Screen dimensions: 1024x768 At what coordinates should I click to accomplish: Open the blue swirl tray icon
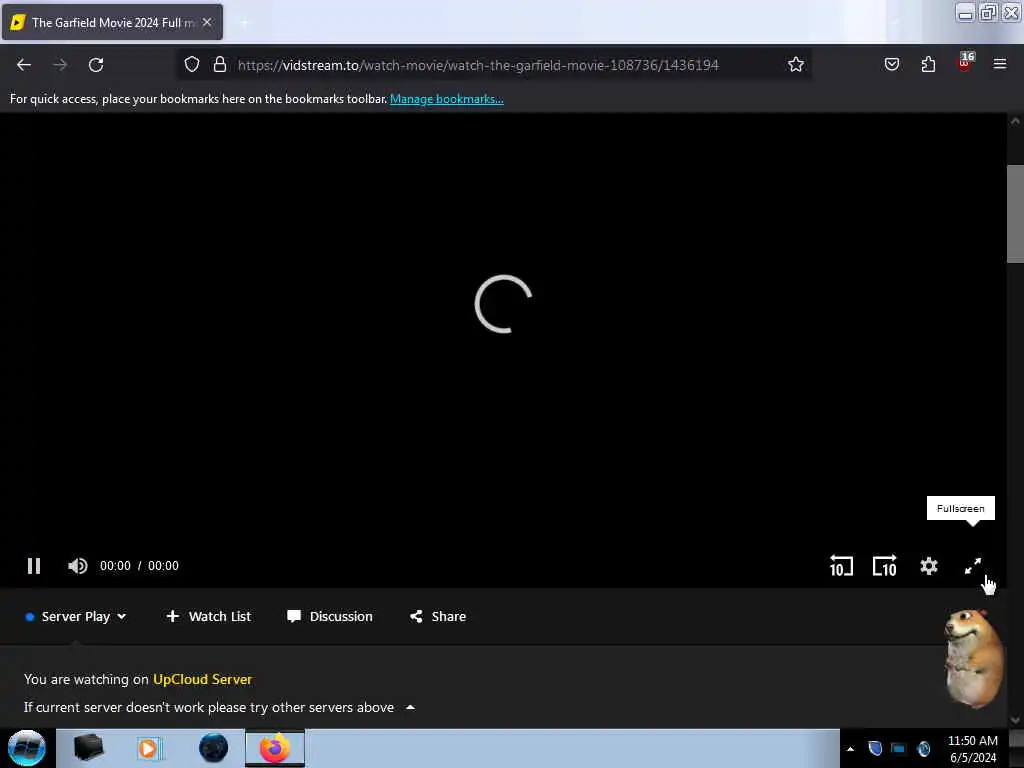click(924, 749)
